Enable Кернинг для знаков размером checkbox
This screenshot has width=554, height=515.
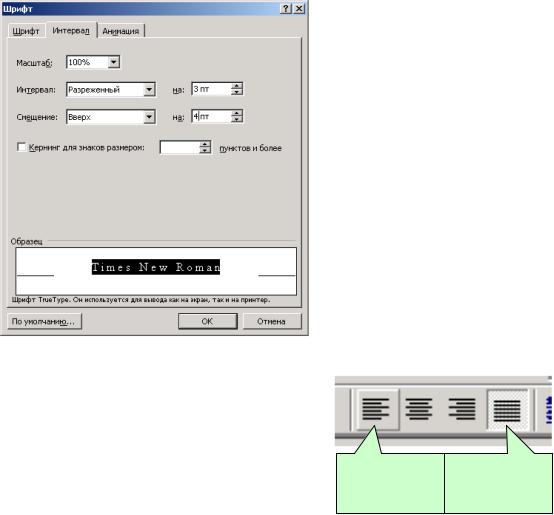tap(22, 147)
